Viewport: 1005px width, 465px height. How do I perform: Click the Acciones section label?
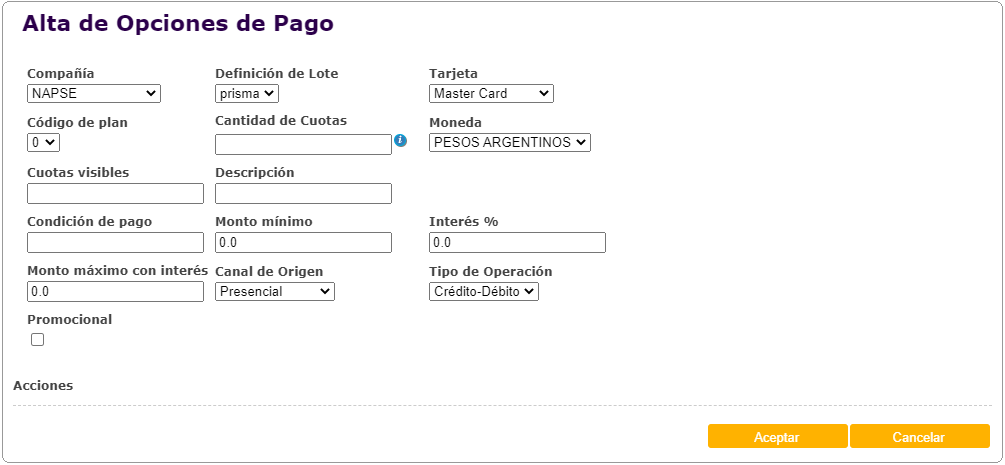click(43, 385)
